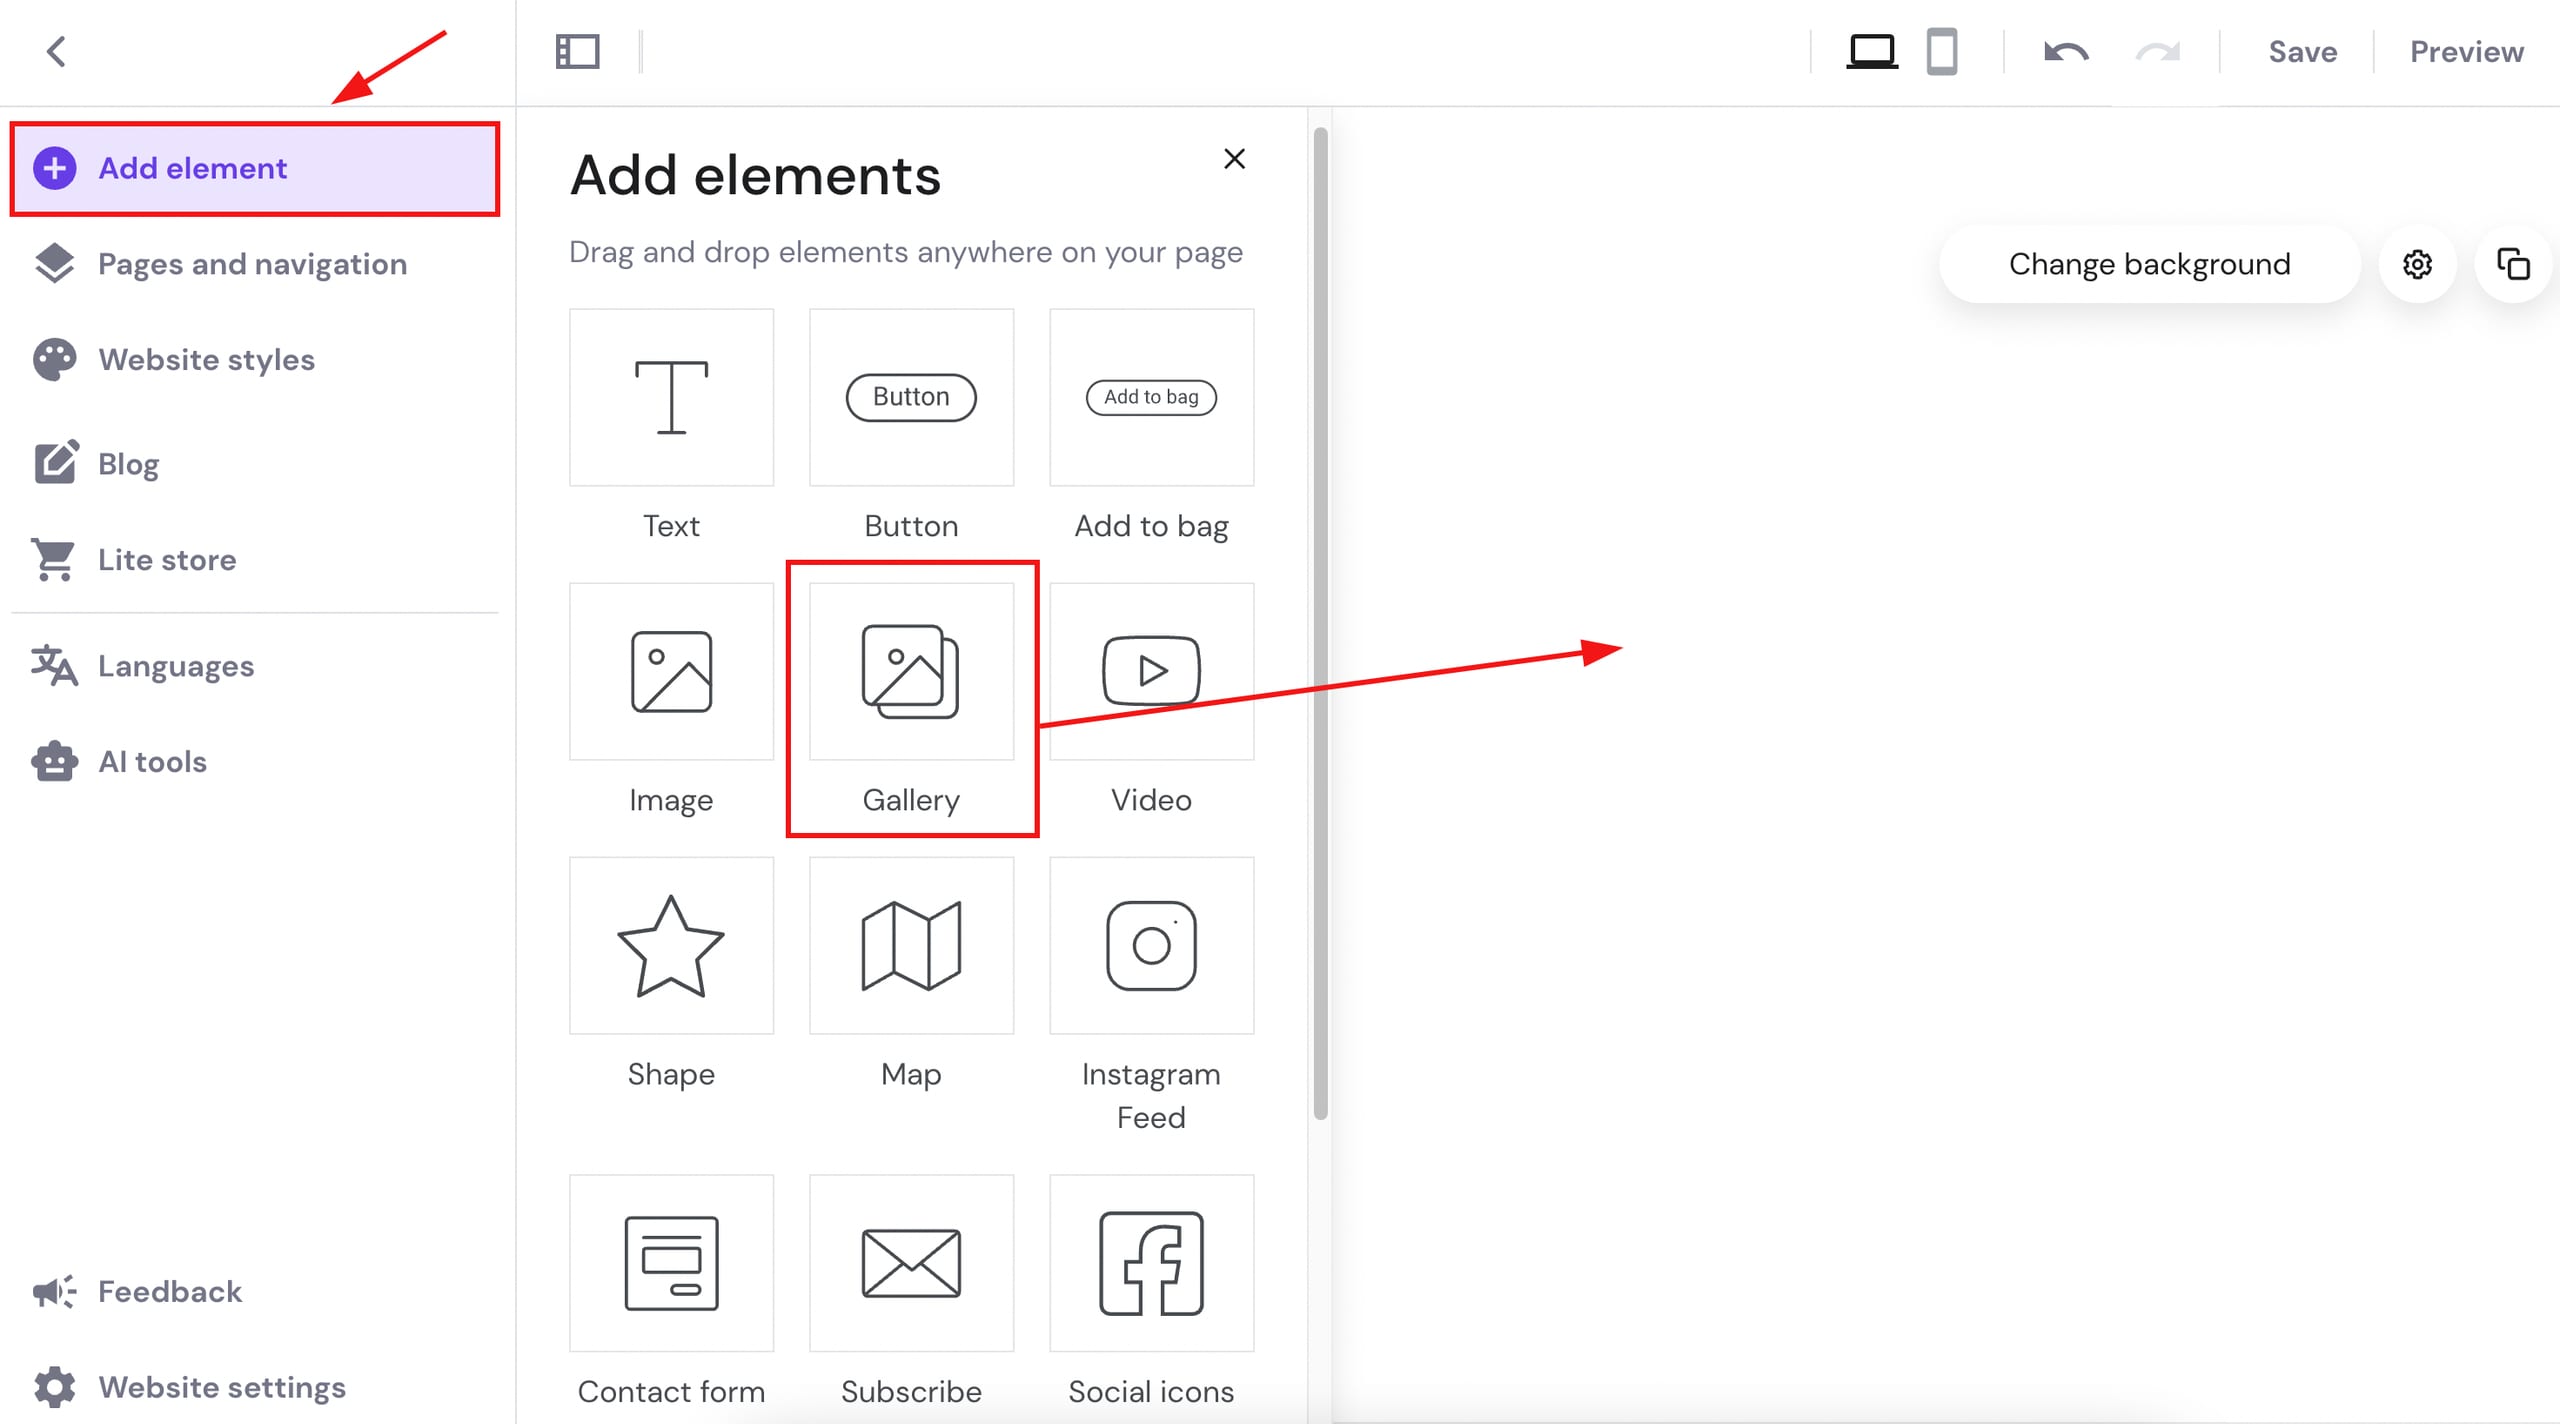Go back with the left chevron

[x=56, y=52]
